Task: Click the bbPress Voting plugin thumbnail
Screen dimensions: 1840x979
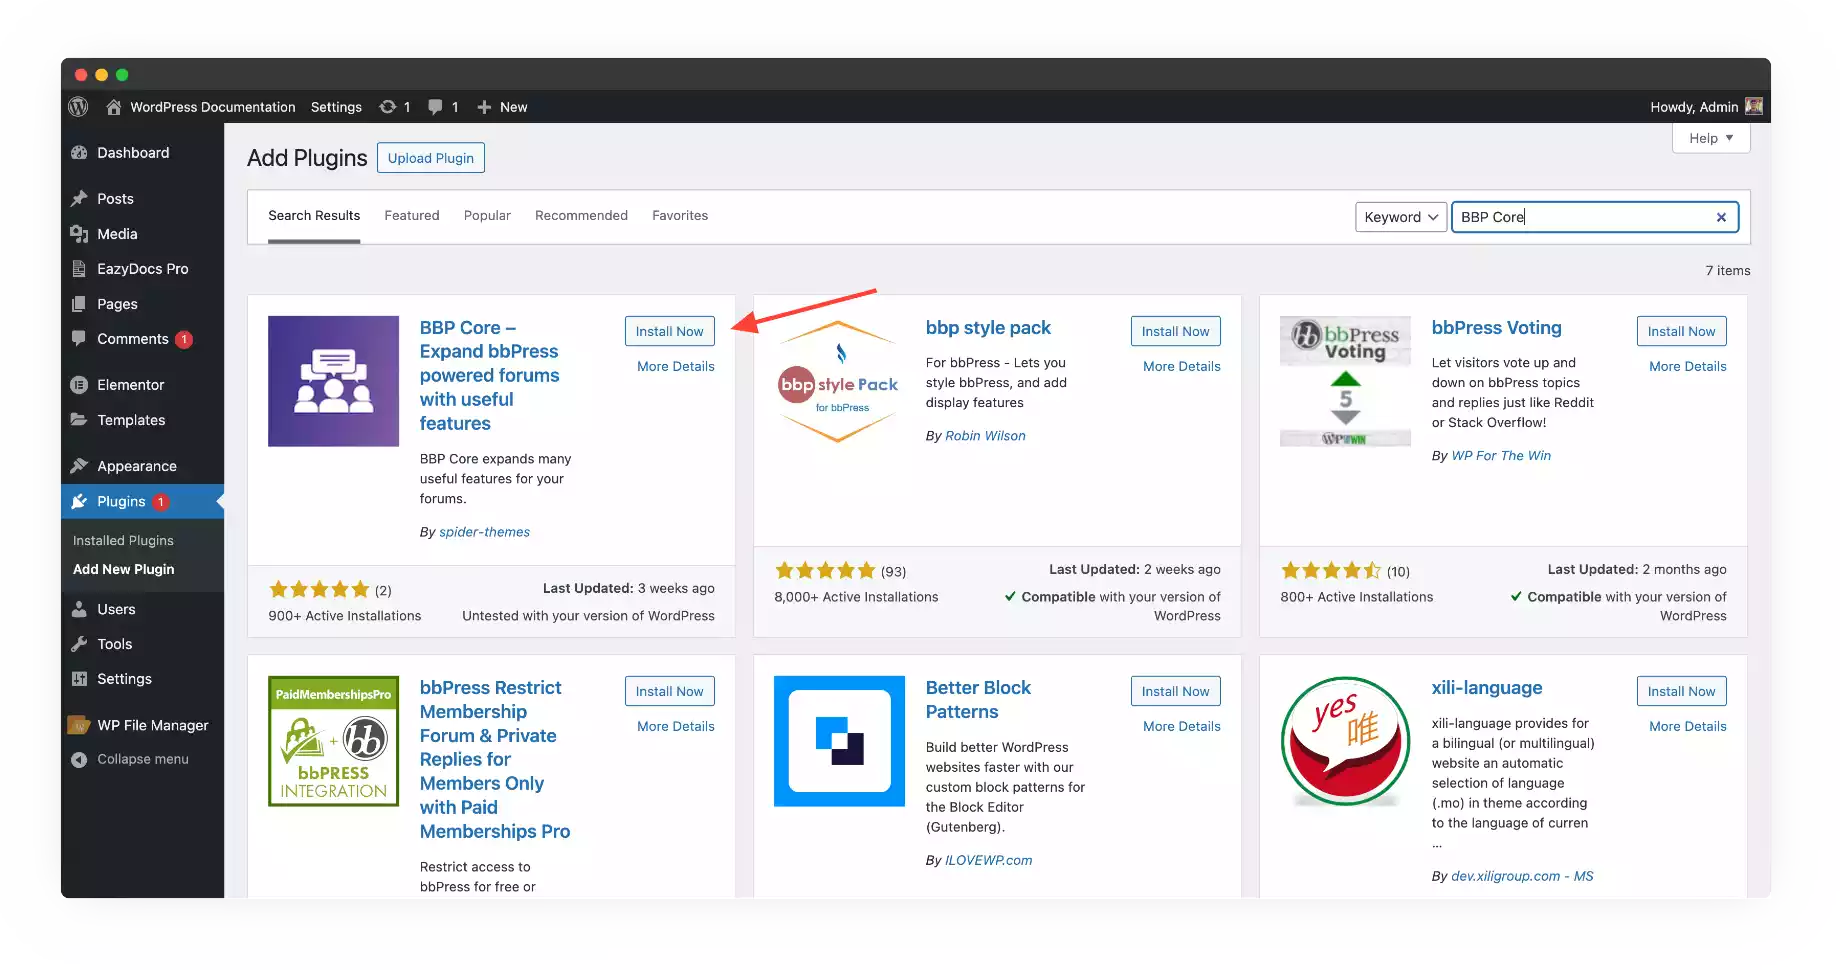Action: [1345, 381]
